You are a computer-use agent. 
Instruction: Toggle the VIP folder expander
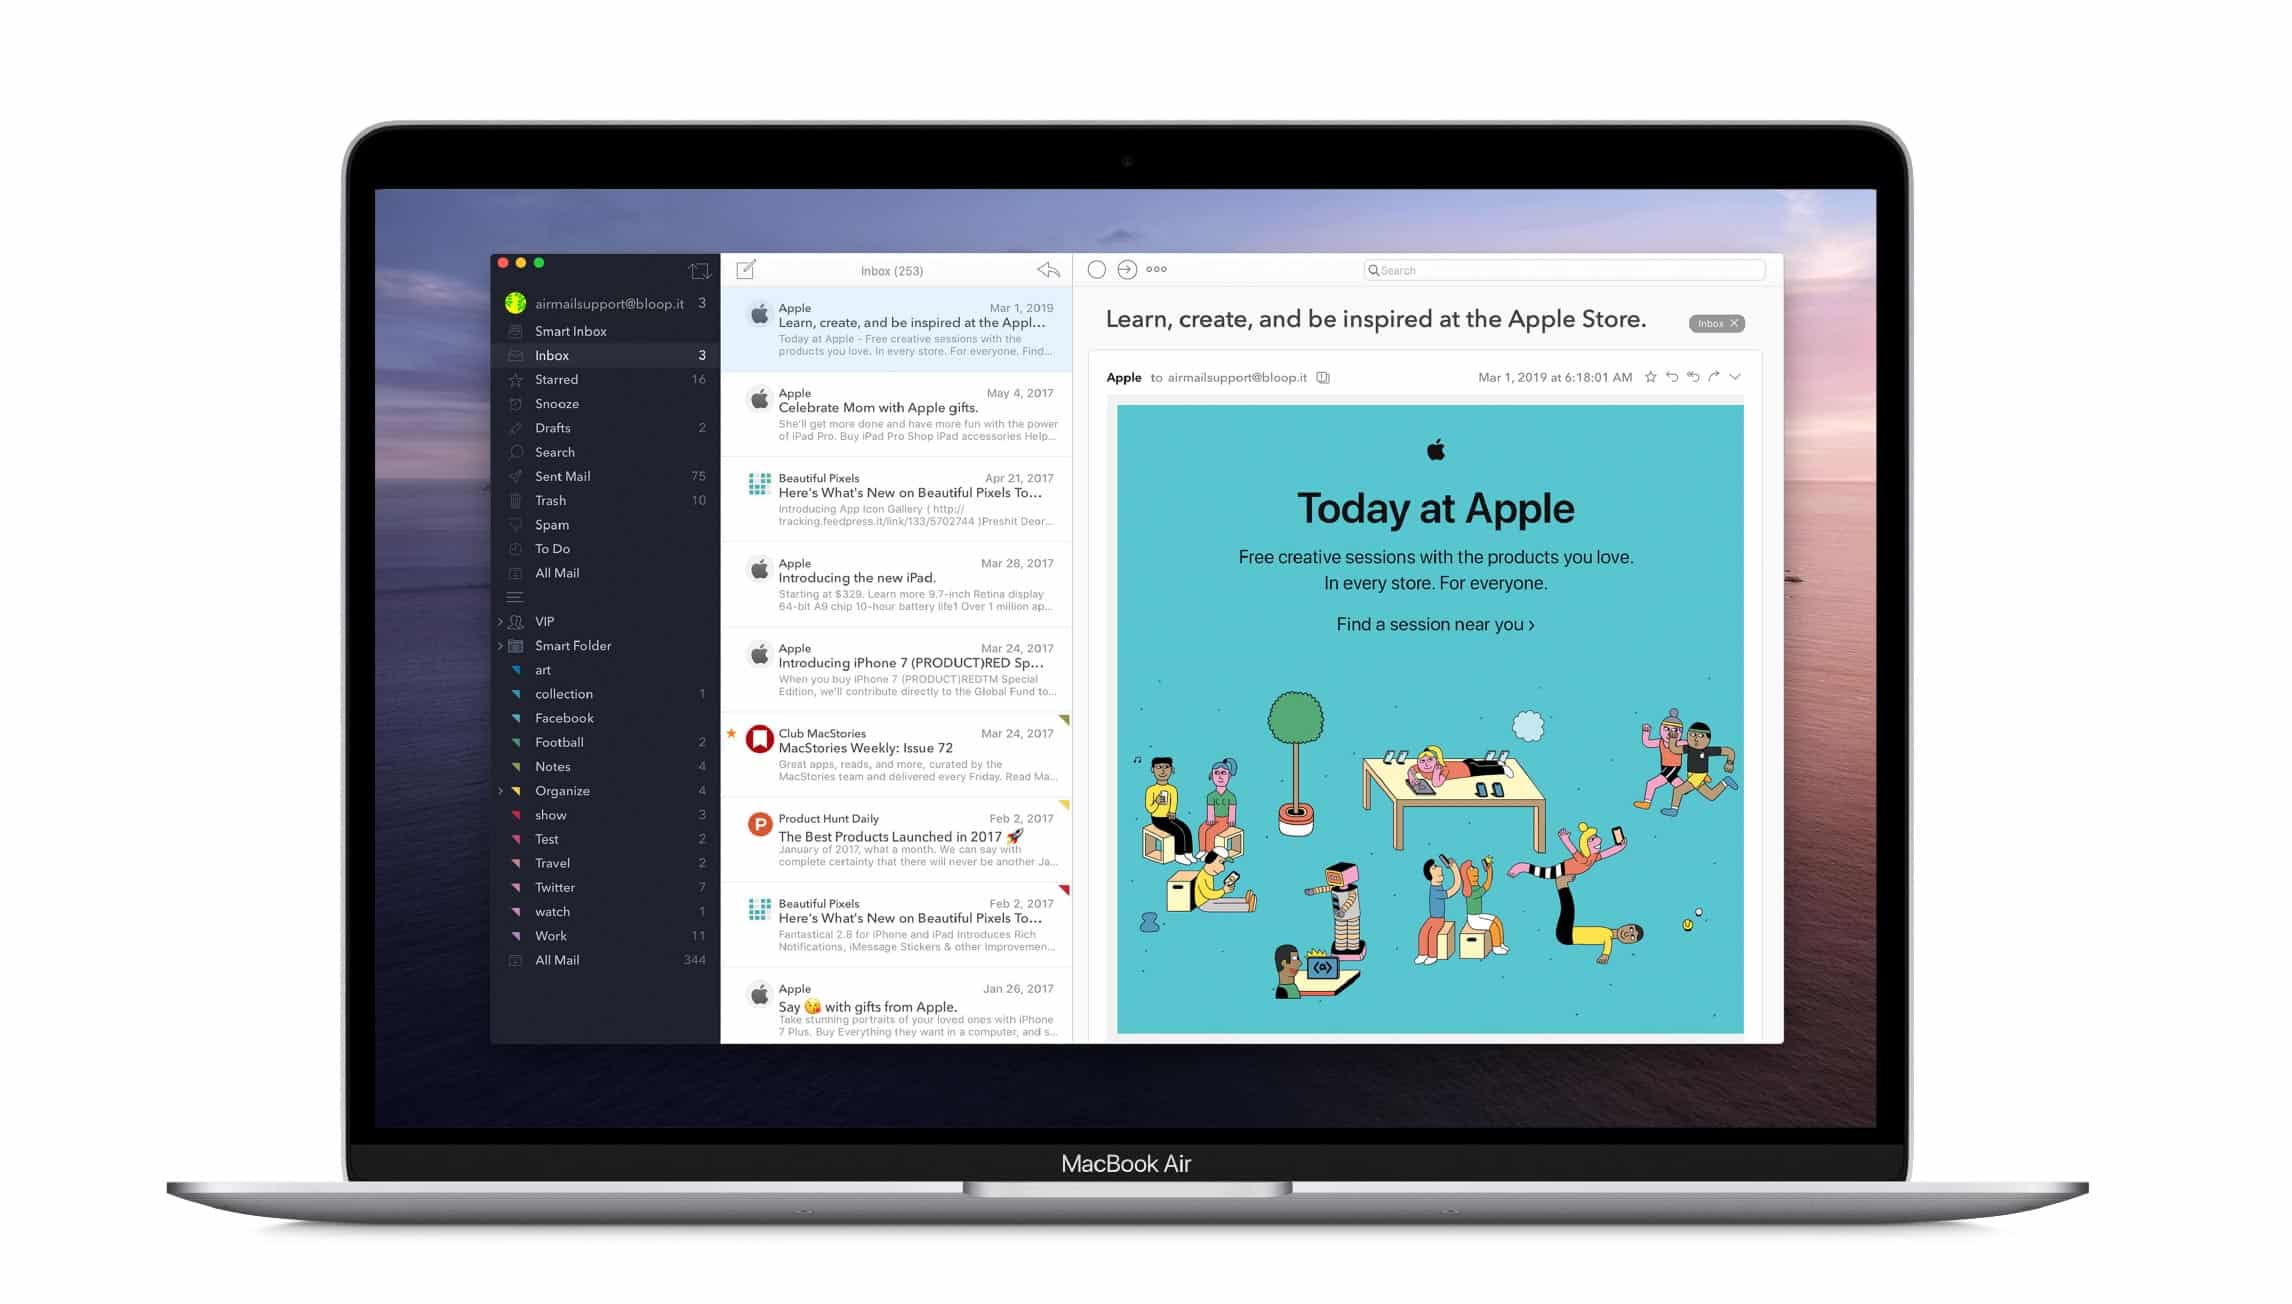pyautogui.click(x=501, y=621)
